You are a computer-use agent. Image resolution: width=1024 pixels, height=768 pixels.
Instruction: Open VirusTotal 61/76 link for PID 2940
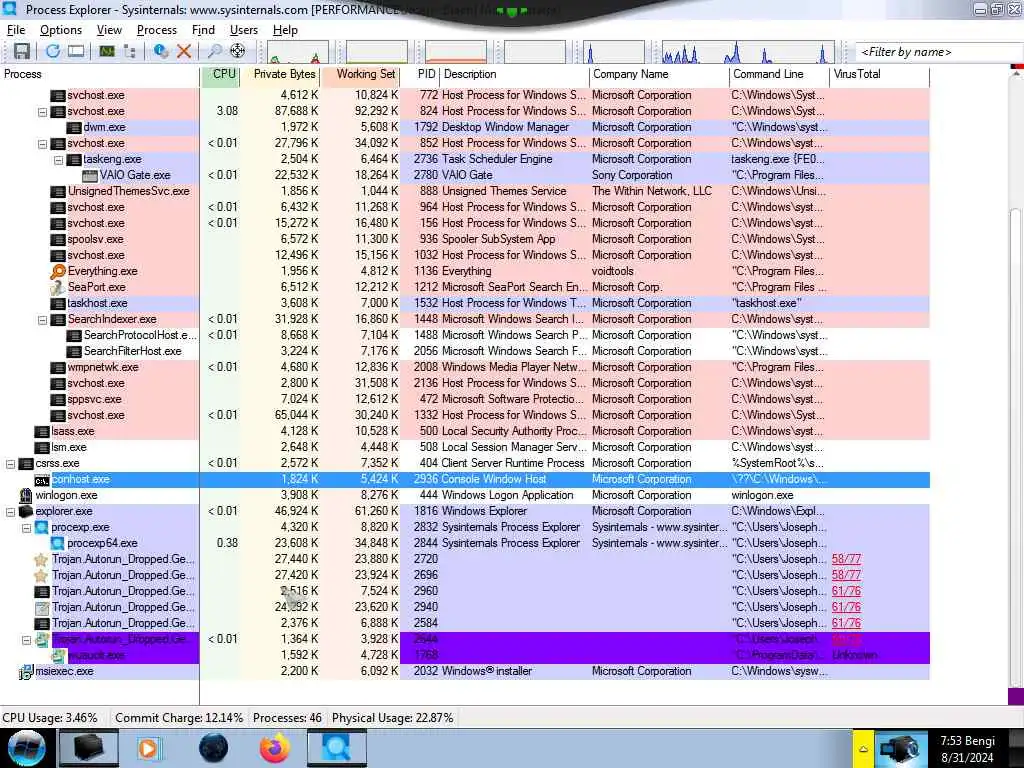point(846,607)
